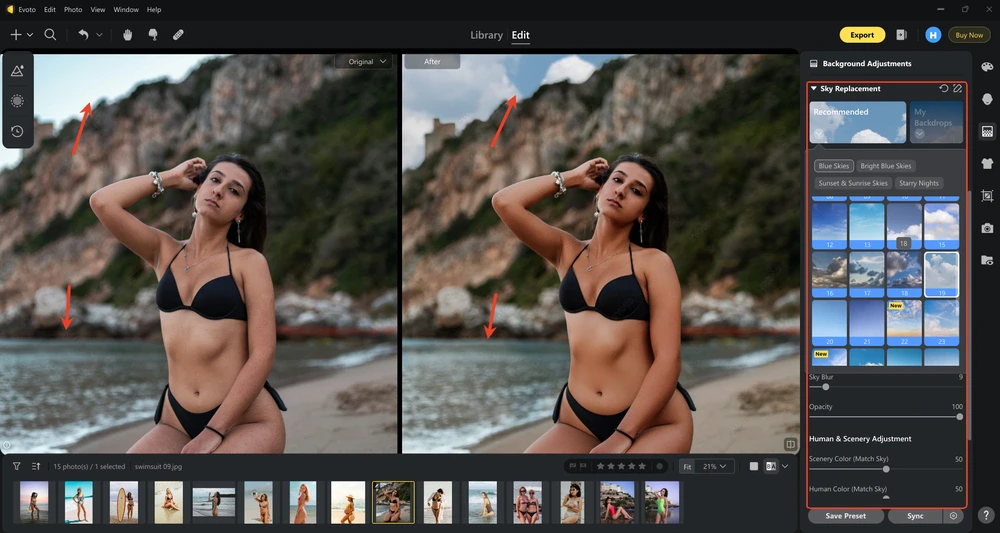1000x533 pixels.
Task: Adjust the Opacity slider handle
Action: click(959, 417)
